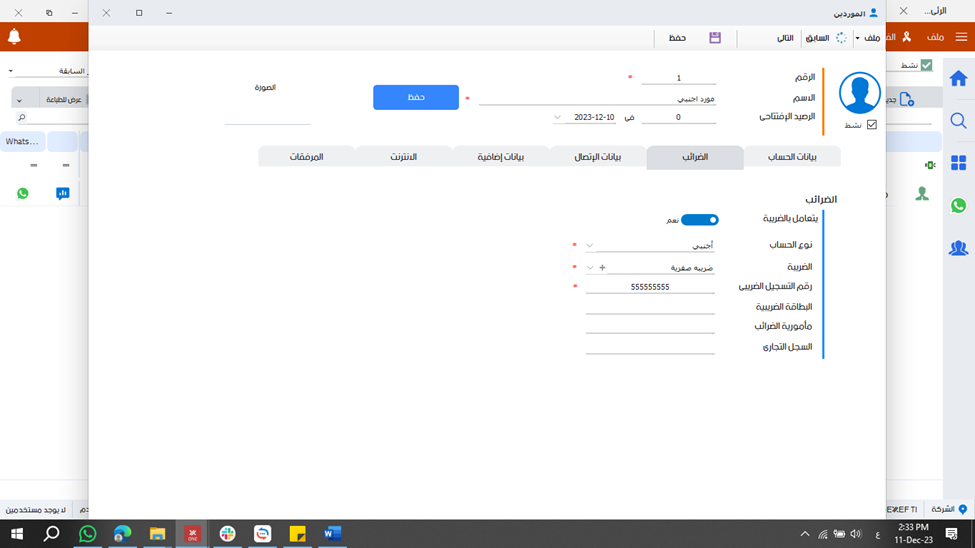Viewport: 975px width, 548px height.
Task: Open the 'الضريبة' tax dropdown arrow
Action: pyautogui.click(x=589, y=267)
